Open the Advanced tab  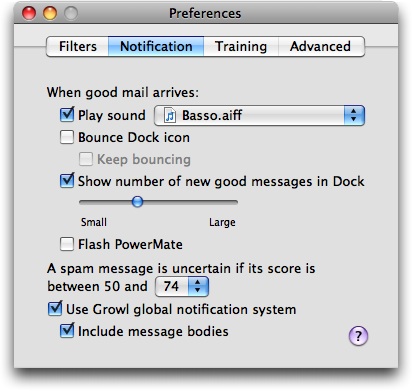point(321,46)
